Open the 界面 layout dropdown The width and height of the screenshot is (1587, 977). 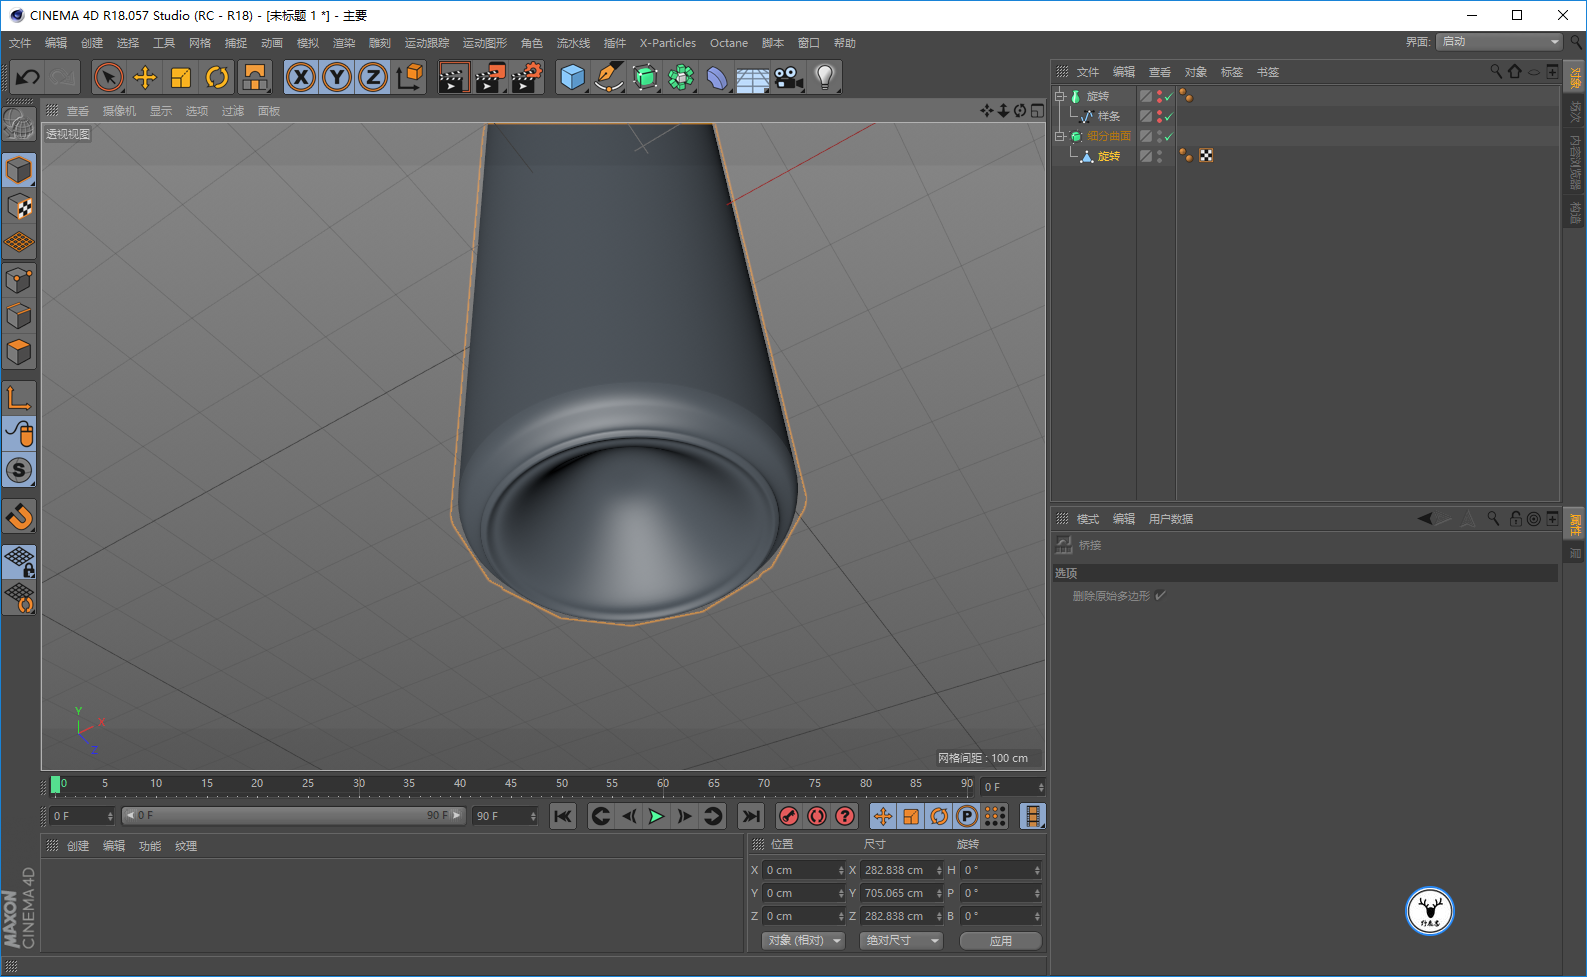[1498, 42]
